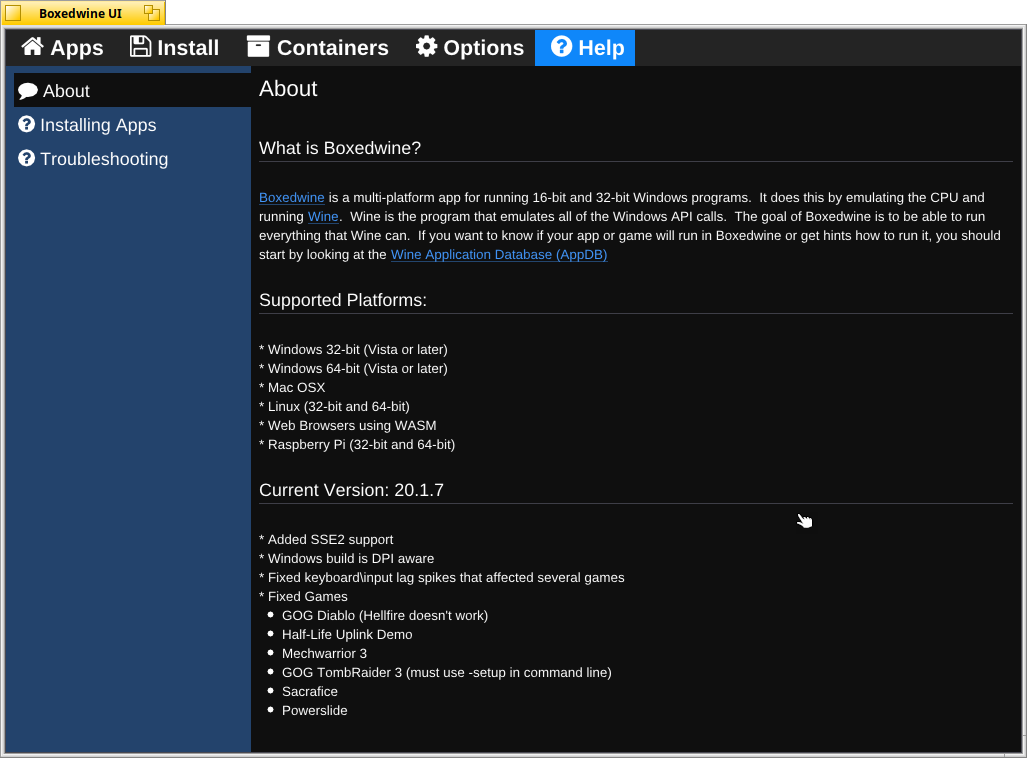The width and height of the screenshot is (1027, 758).
Task: Click the Containers box icon
Action: (258, 47)
